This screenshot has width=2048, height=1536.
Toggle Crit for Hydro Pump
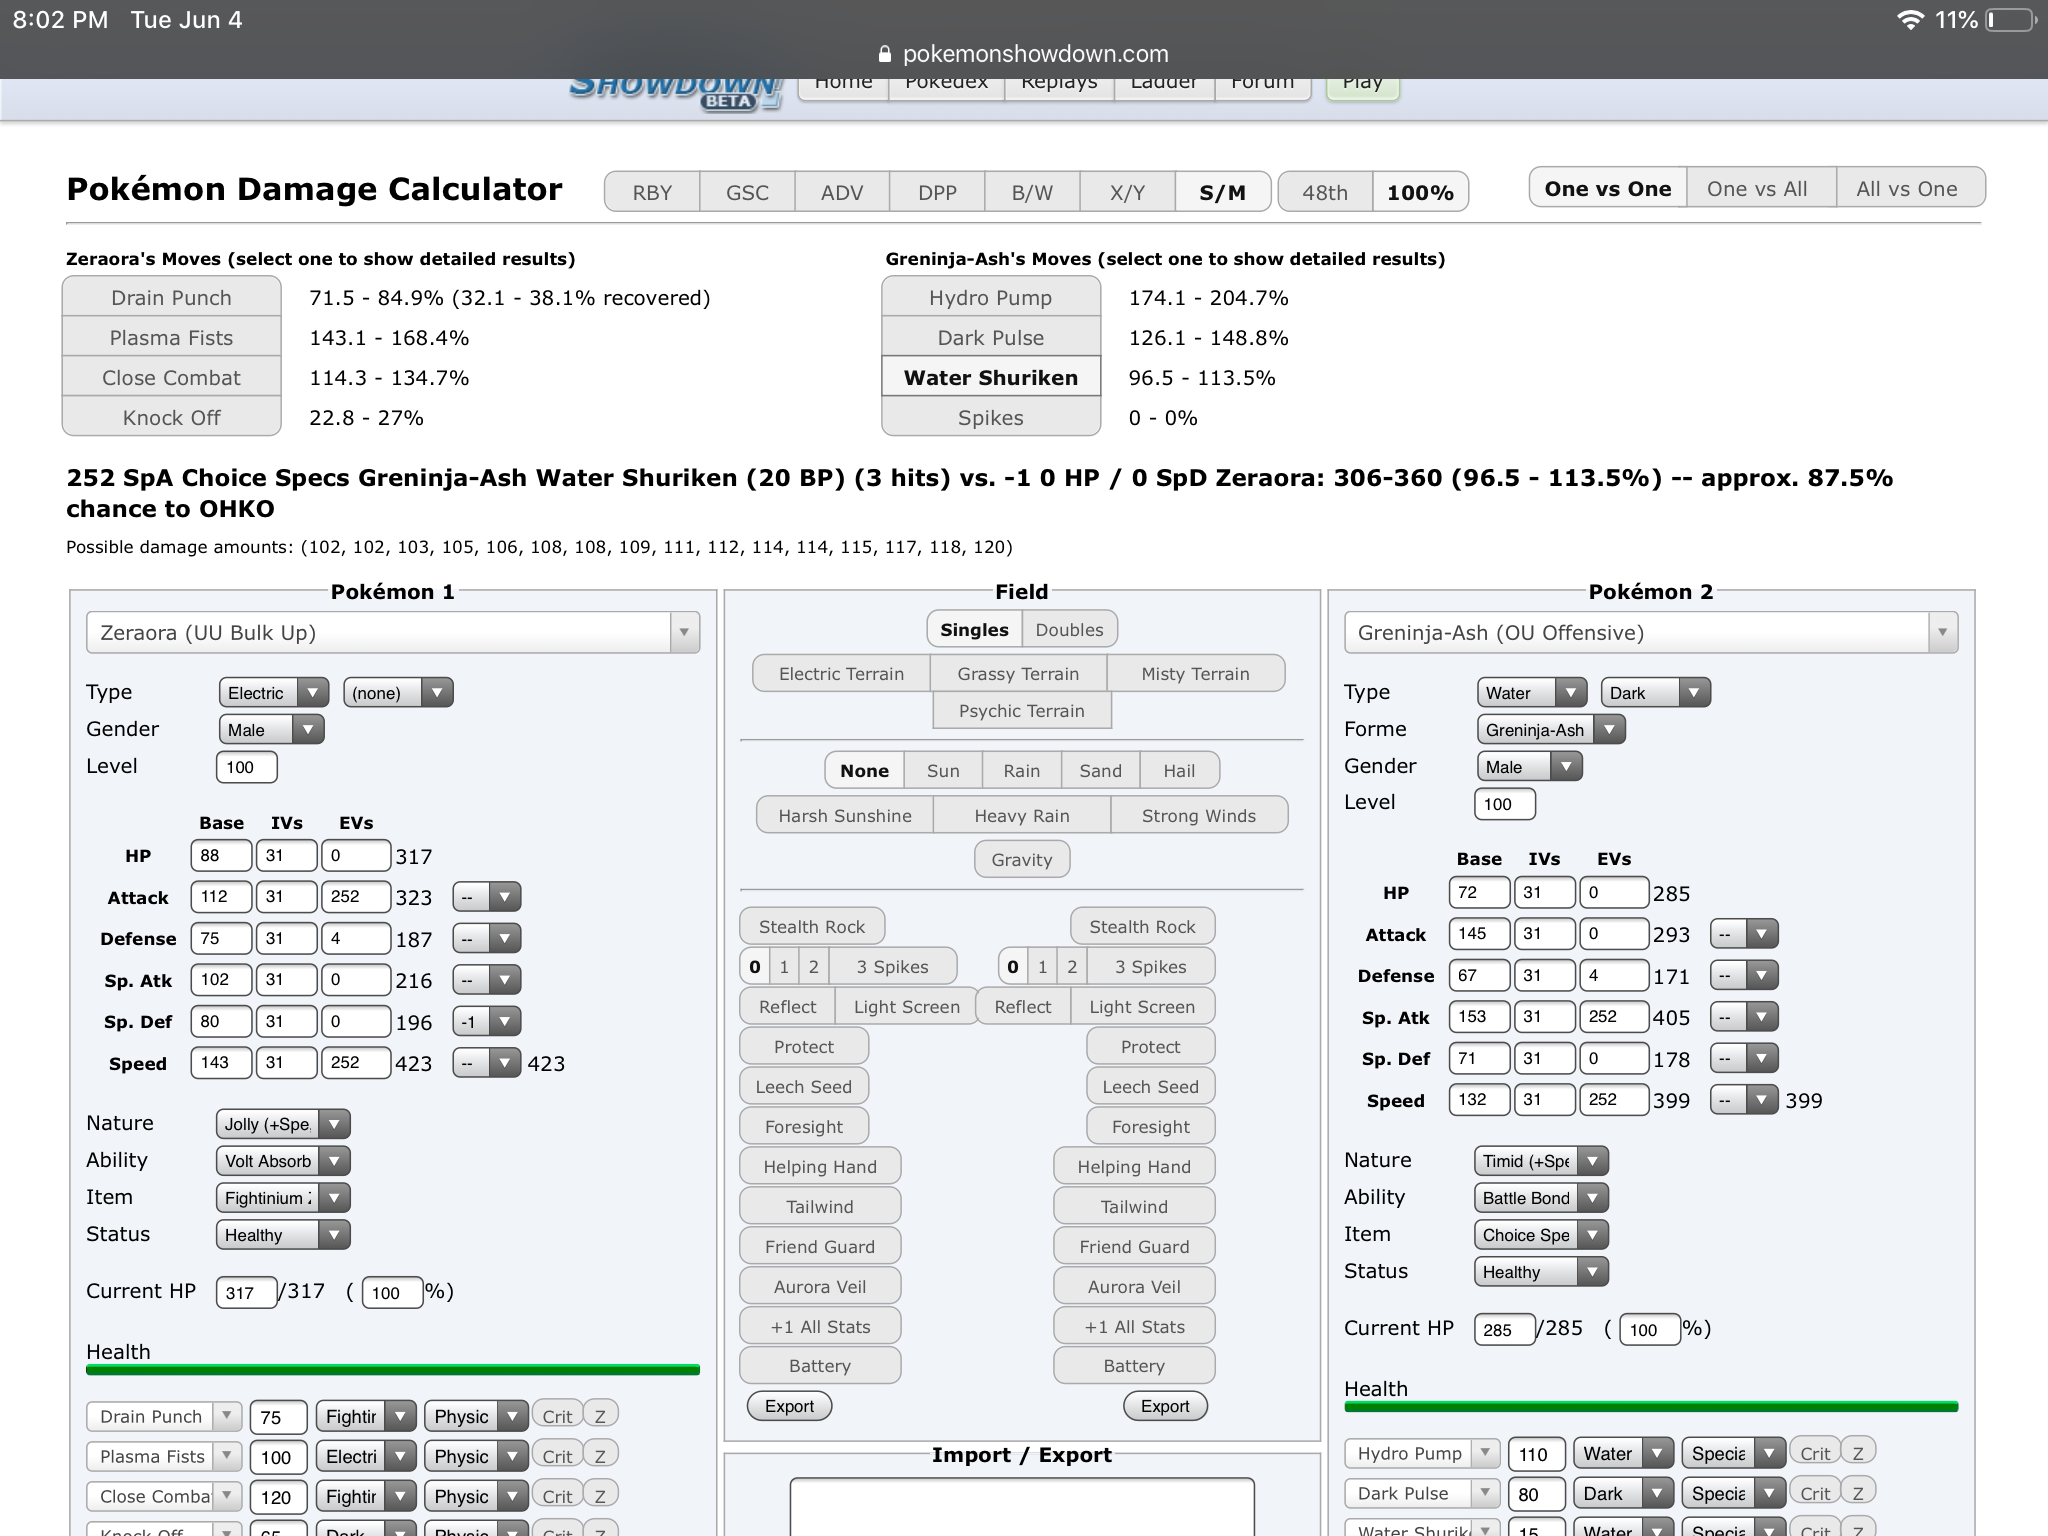[1815, 1453]
